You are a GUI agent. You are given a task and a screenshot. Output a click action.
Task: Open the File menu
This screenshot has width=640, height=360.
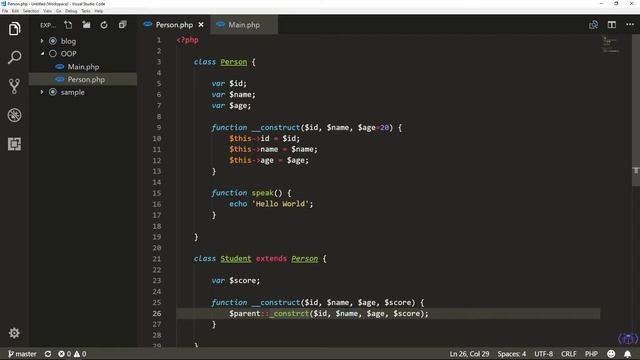[5, 11]
